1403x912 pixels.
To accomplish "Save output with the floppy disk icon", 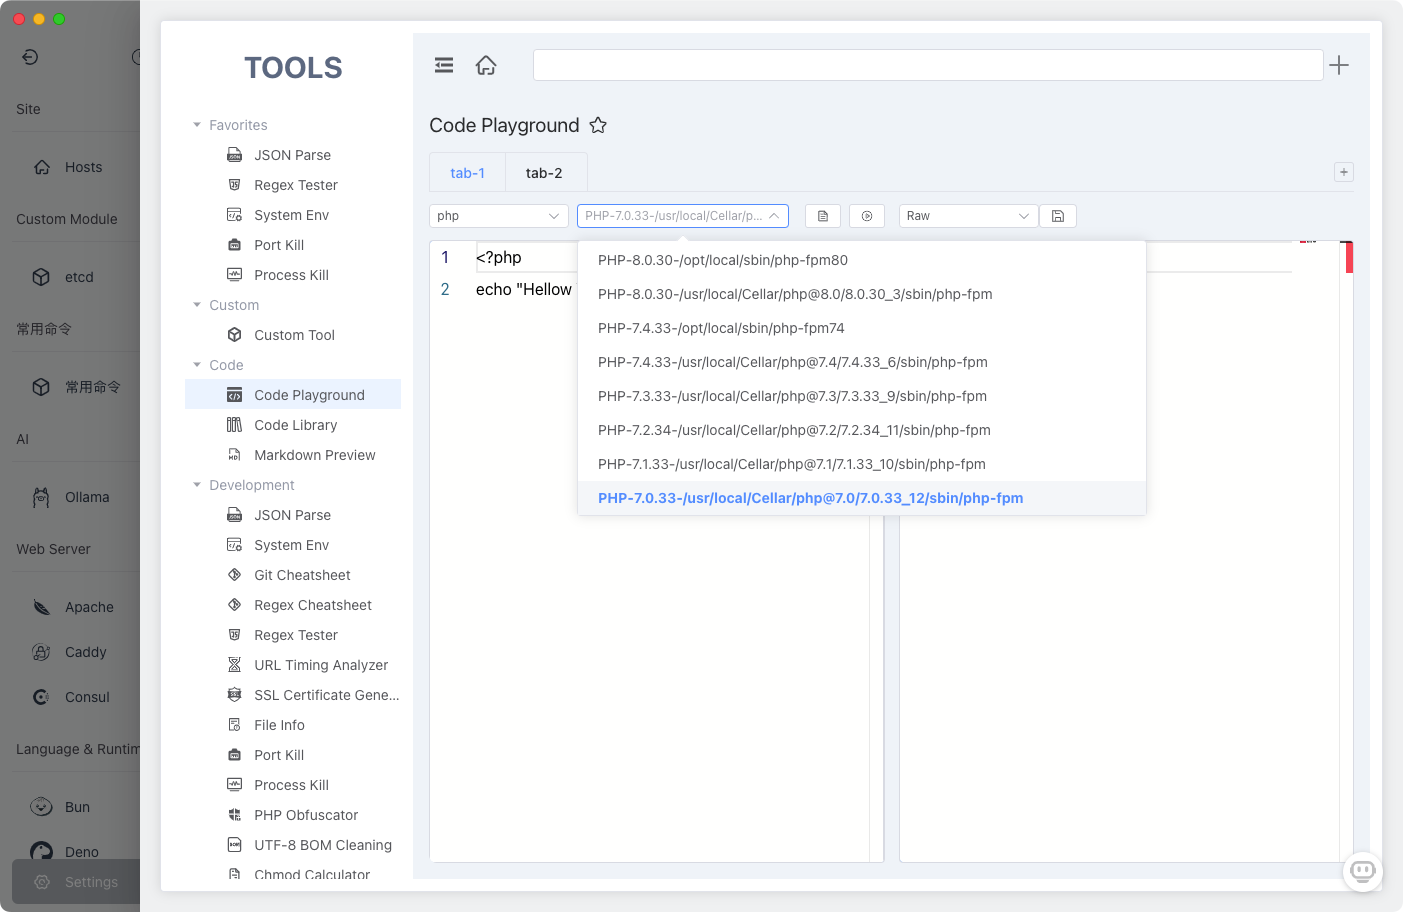I will pyautogui.click(x=1058, y=216).
